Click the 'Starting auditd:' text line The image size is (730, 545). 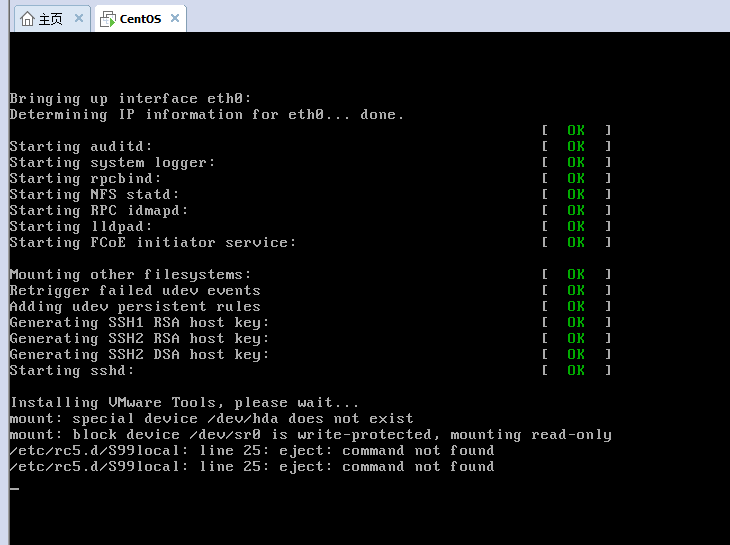tap(81, 147)
